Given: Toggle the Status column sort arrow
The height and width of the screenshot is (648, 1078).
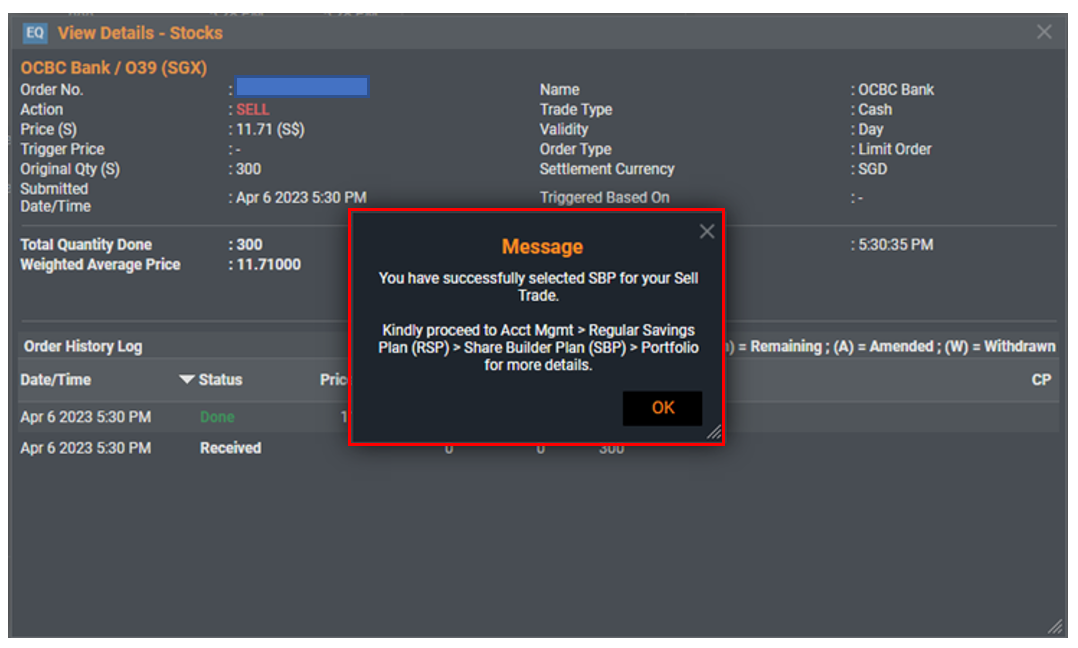Looking at the screenshot, I should [x=186, y=379].
